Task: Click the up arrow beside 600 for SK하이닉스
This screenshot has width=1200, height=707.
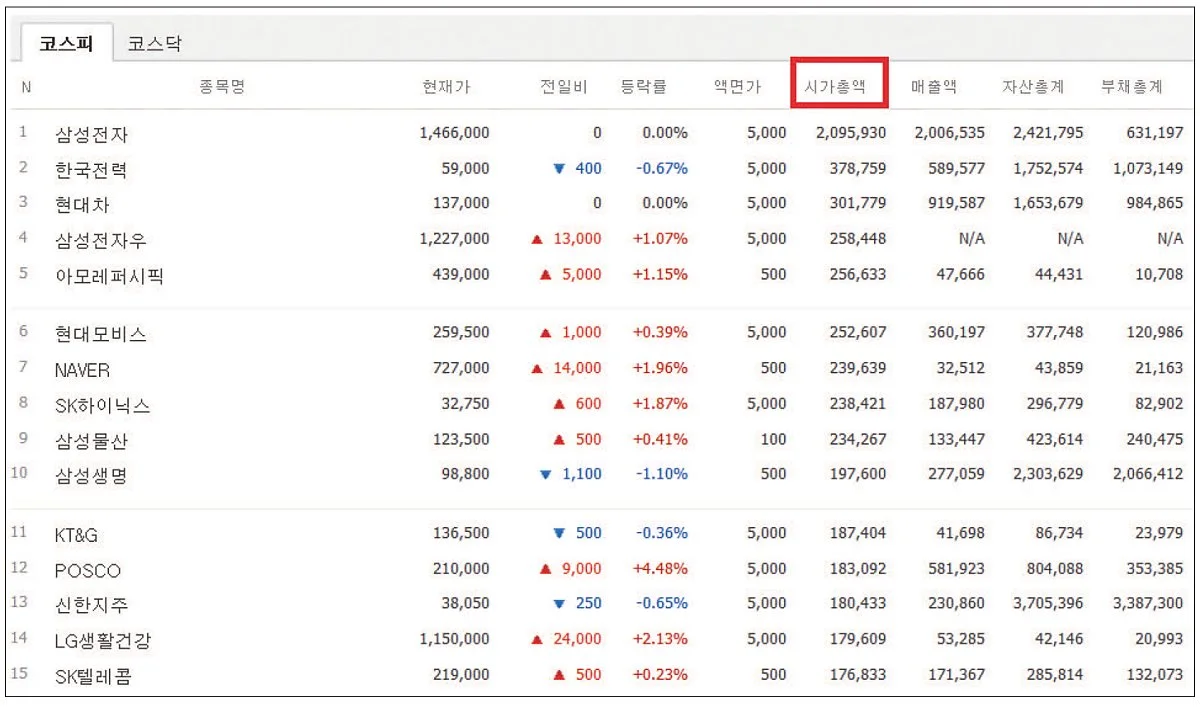Action: point(559,404)
